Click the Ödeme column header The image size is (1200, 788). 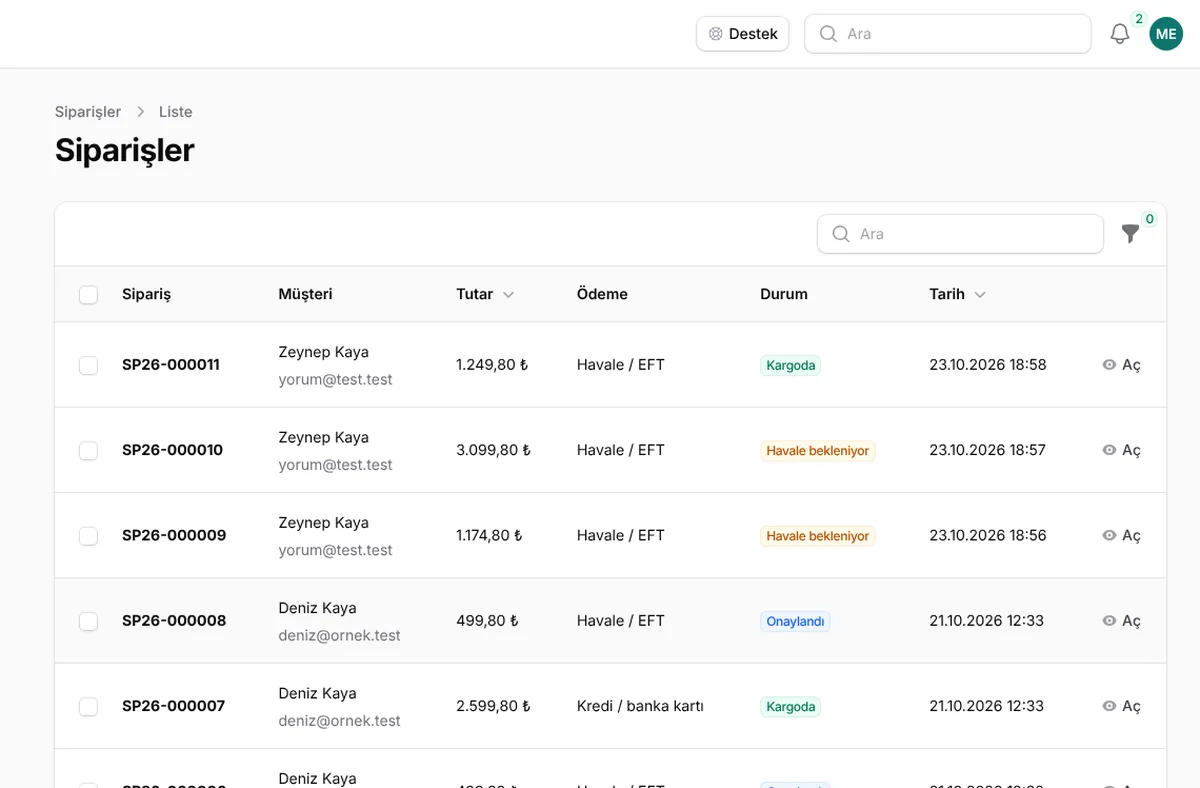(x=602, y=294)
